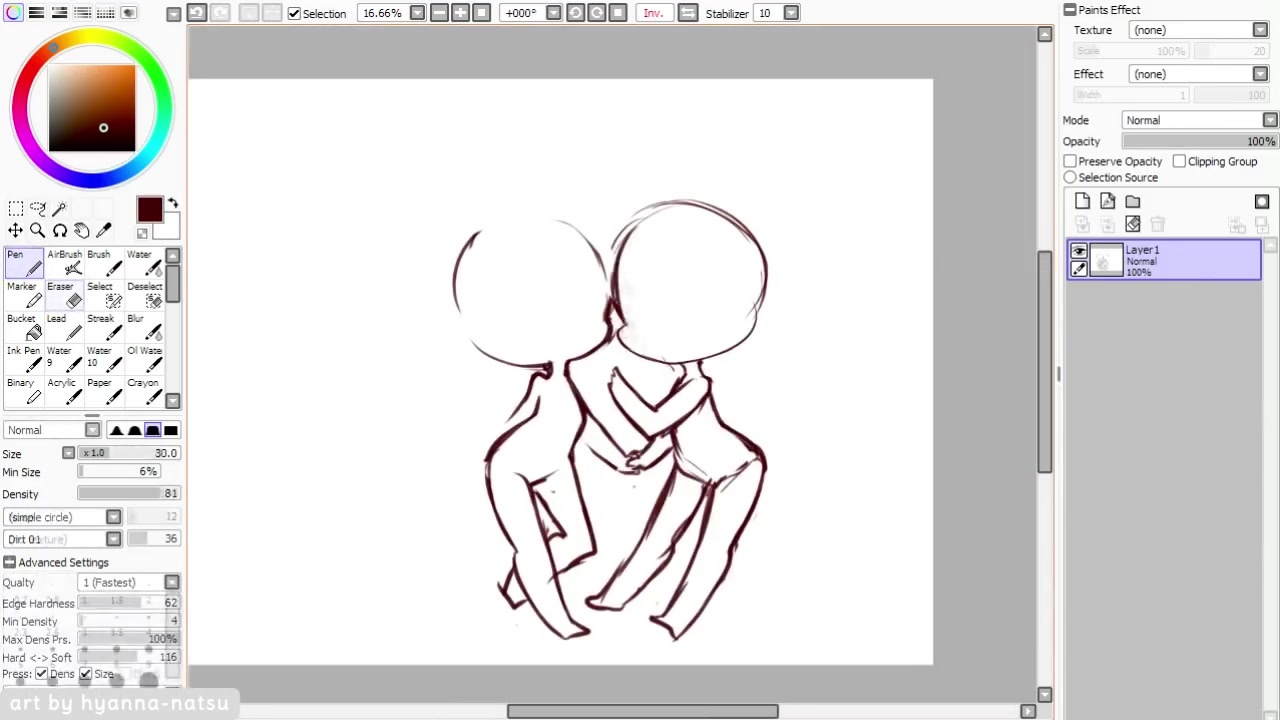1280x720 pixels.
Task: Activate the Eyedropper color picker tool
Action: 104,231
